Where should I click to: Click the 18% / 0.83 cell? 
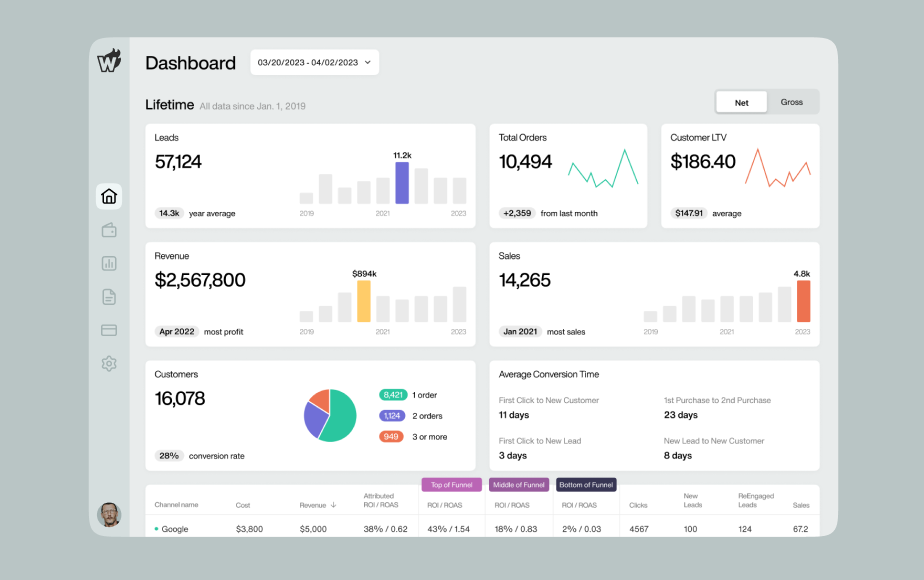pyautogui.click(x=516, y=529)
